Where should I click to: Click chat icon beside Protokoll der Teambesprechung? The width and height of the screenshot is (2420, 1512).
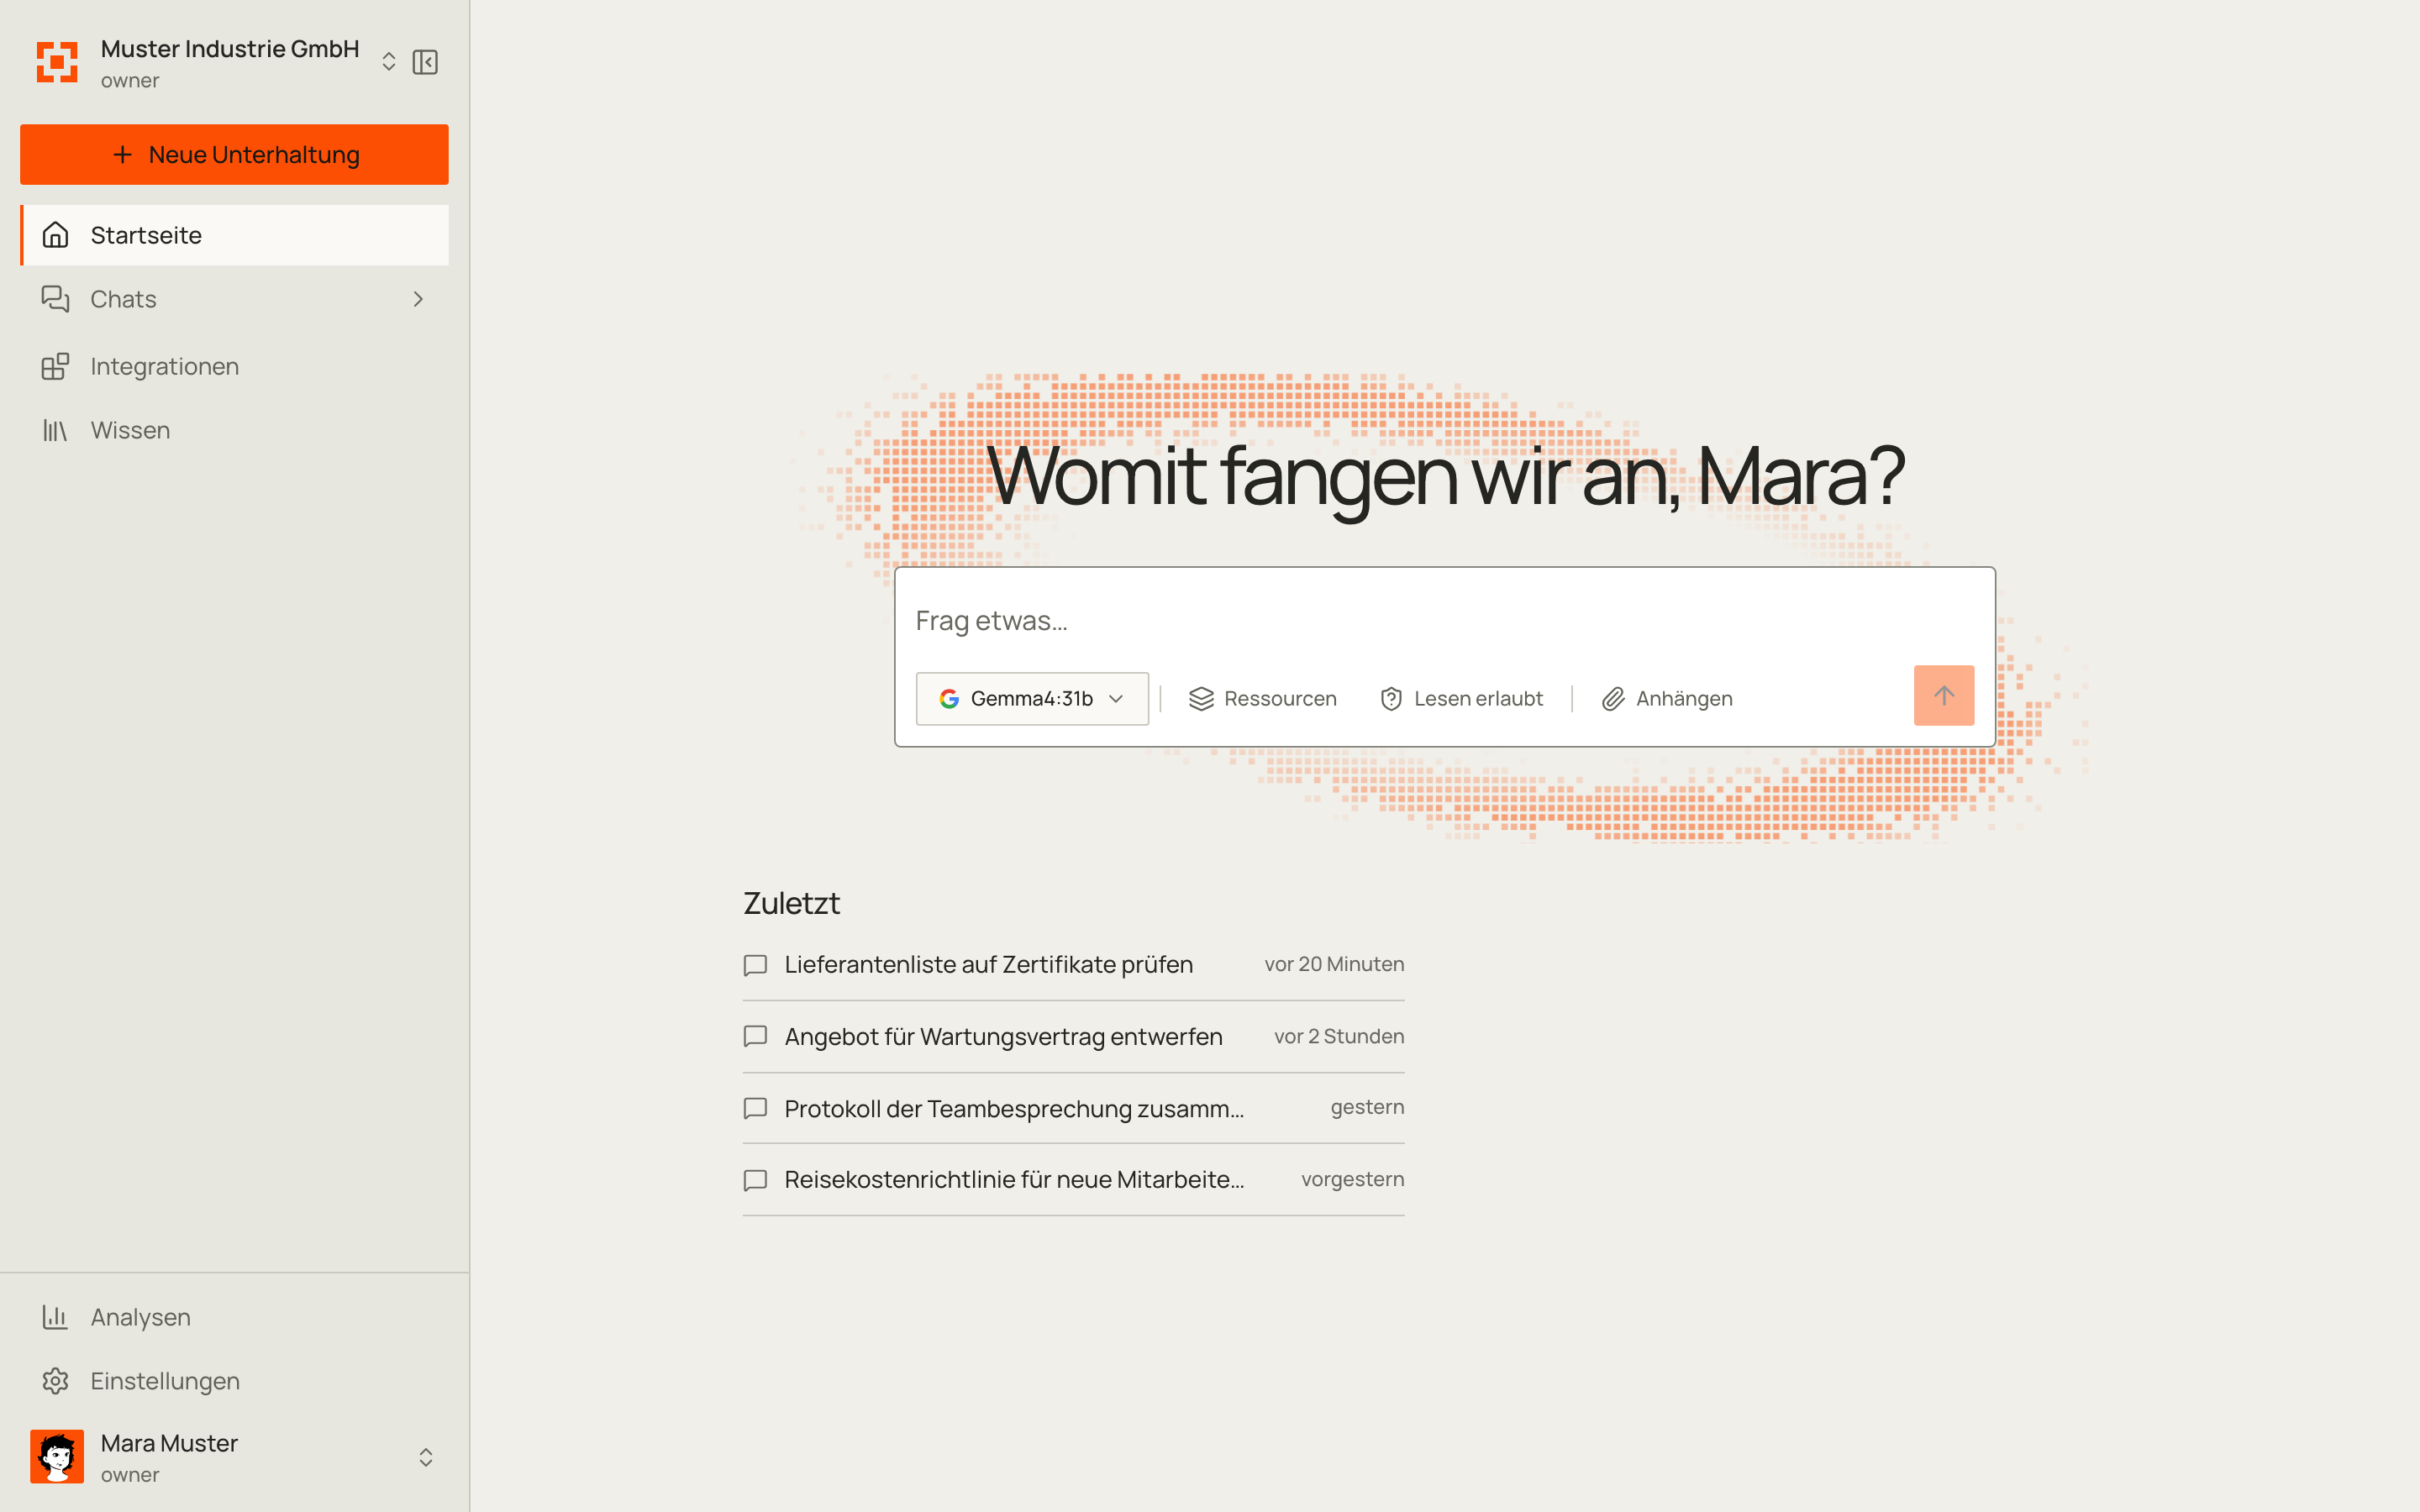click(x=756, y=1108)
